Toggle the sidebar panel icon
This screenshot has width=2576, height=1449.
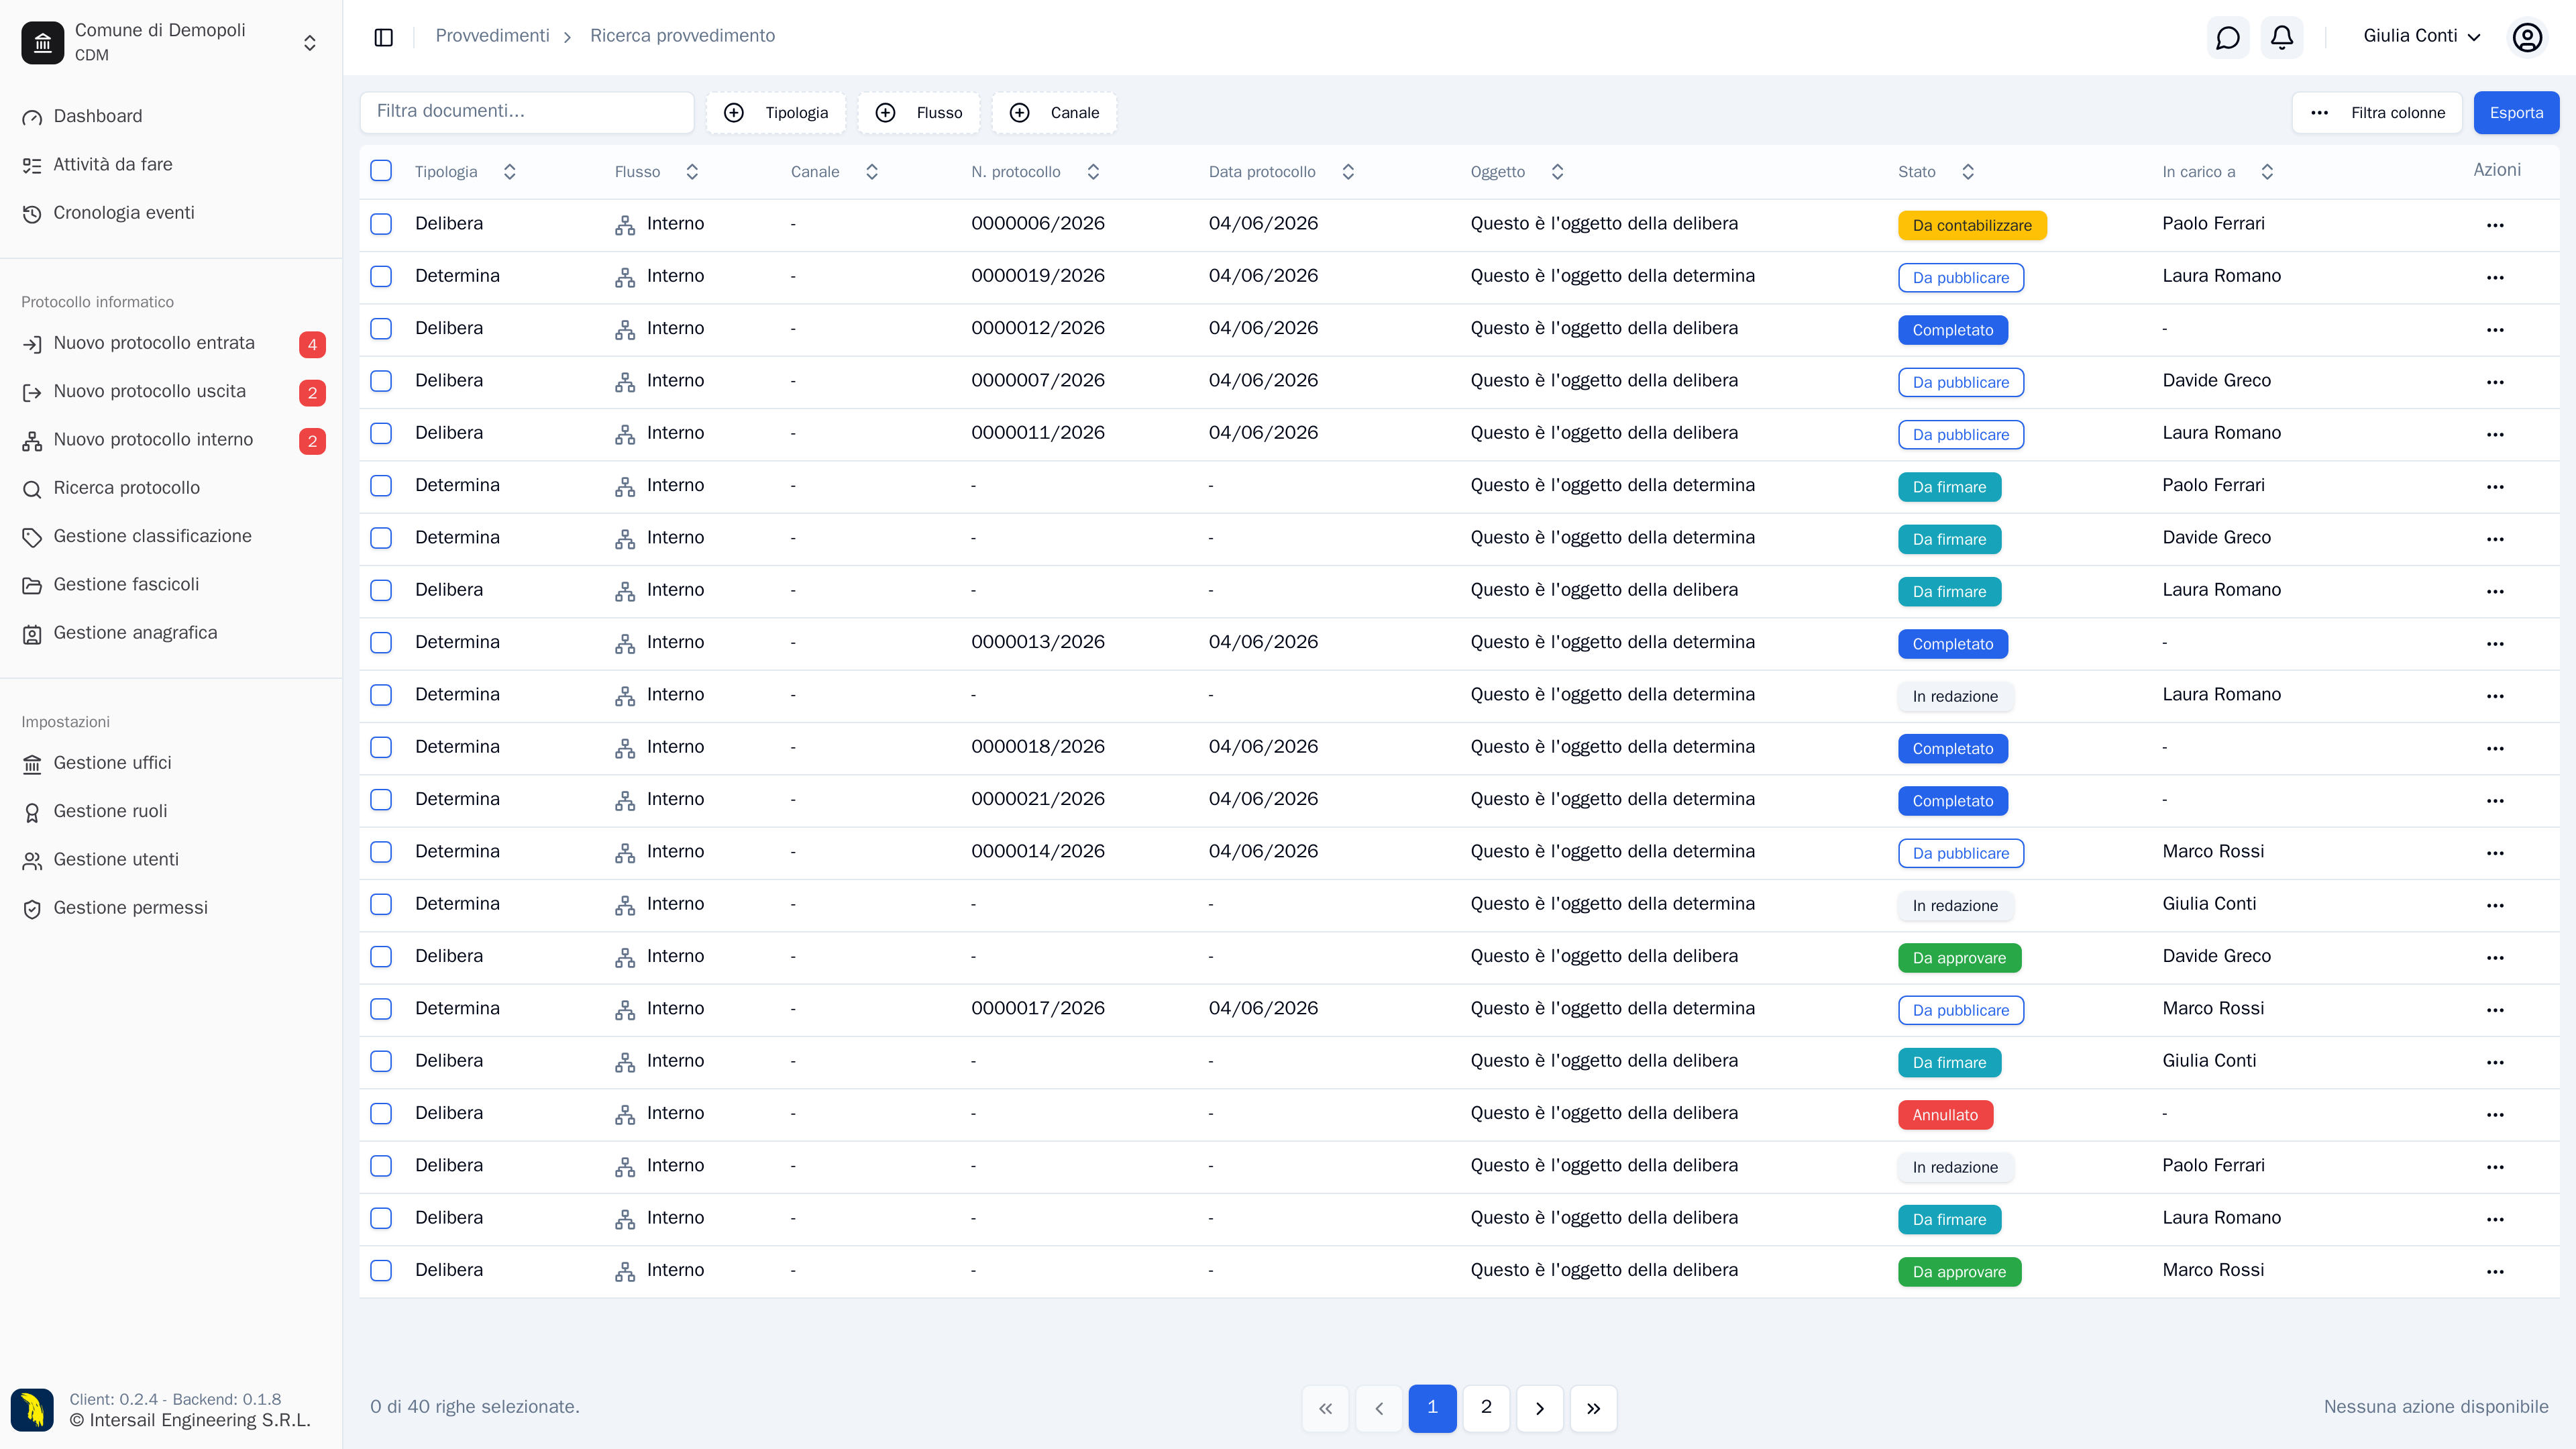pyautogui.click(x=383, y=37)
